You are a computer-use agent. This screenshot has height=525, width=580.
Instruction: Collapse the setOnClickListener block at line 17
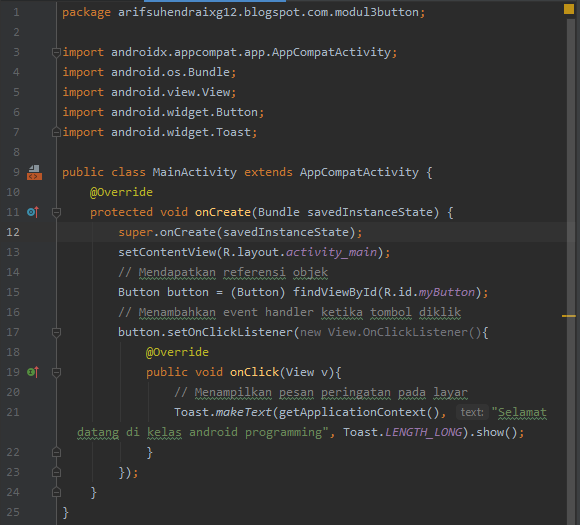[x=56, y=333]
